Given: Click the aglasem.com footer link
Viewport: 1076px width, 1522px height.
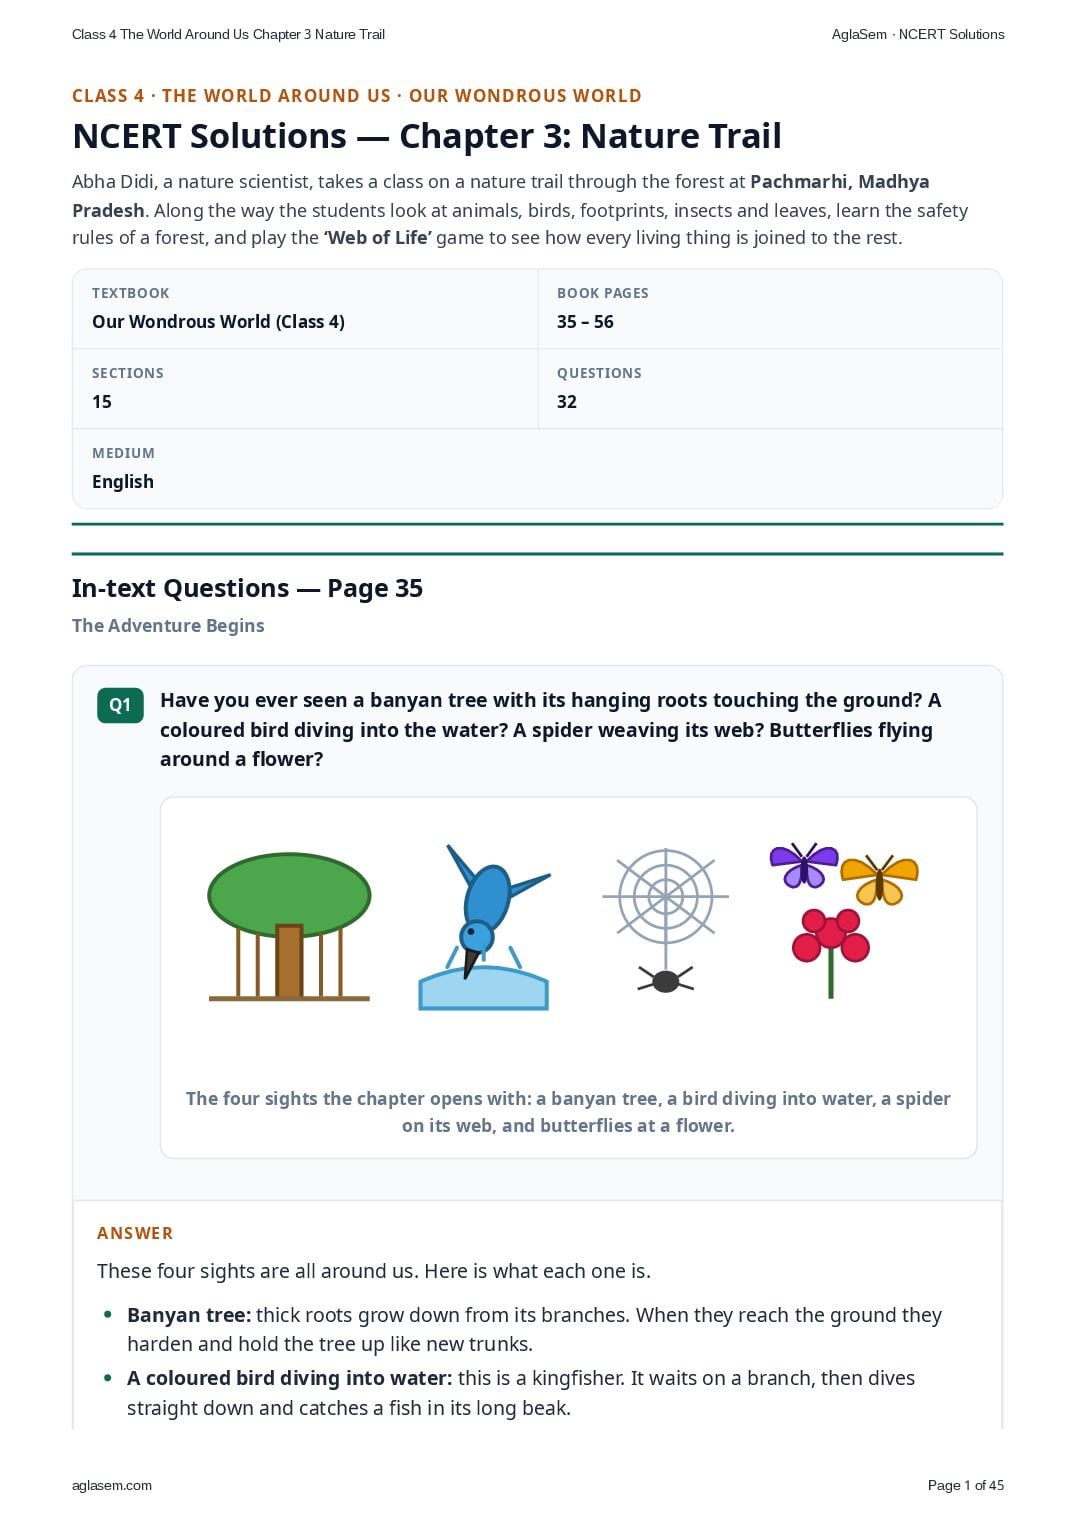Looking at the screenshot, I should 112,1485.
